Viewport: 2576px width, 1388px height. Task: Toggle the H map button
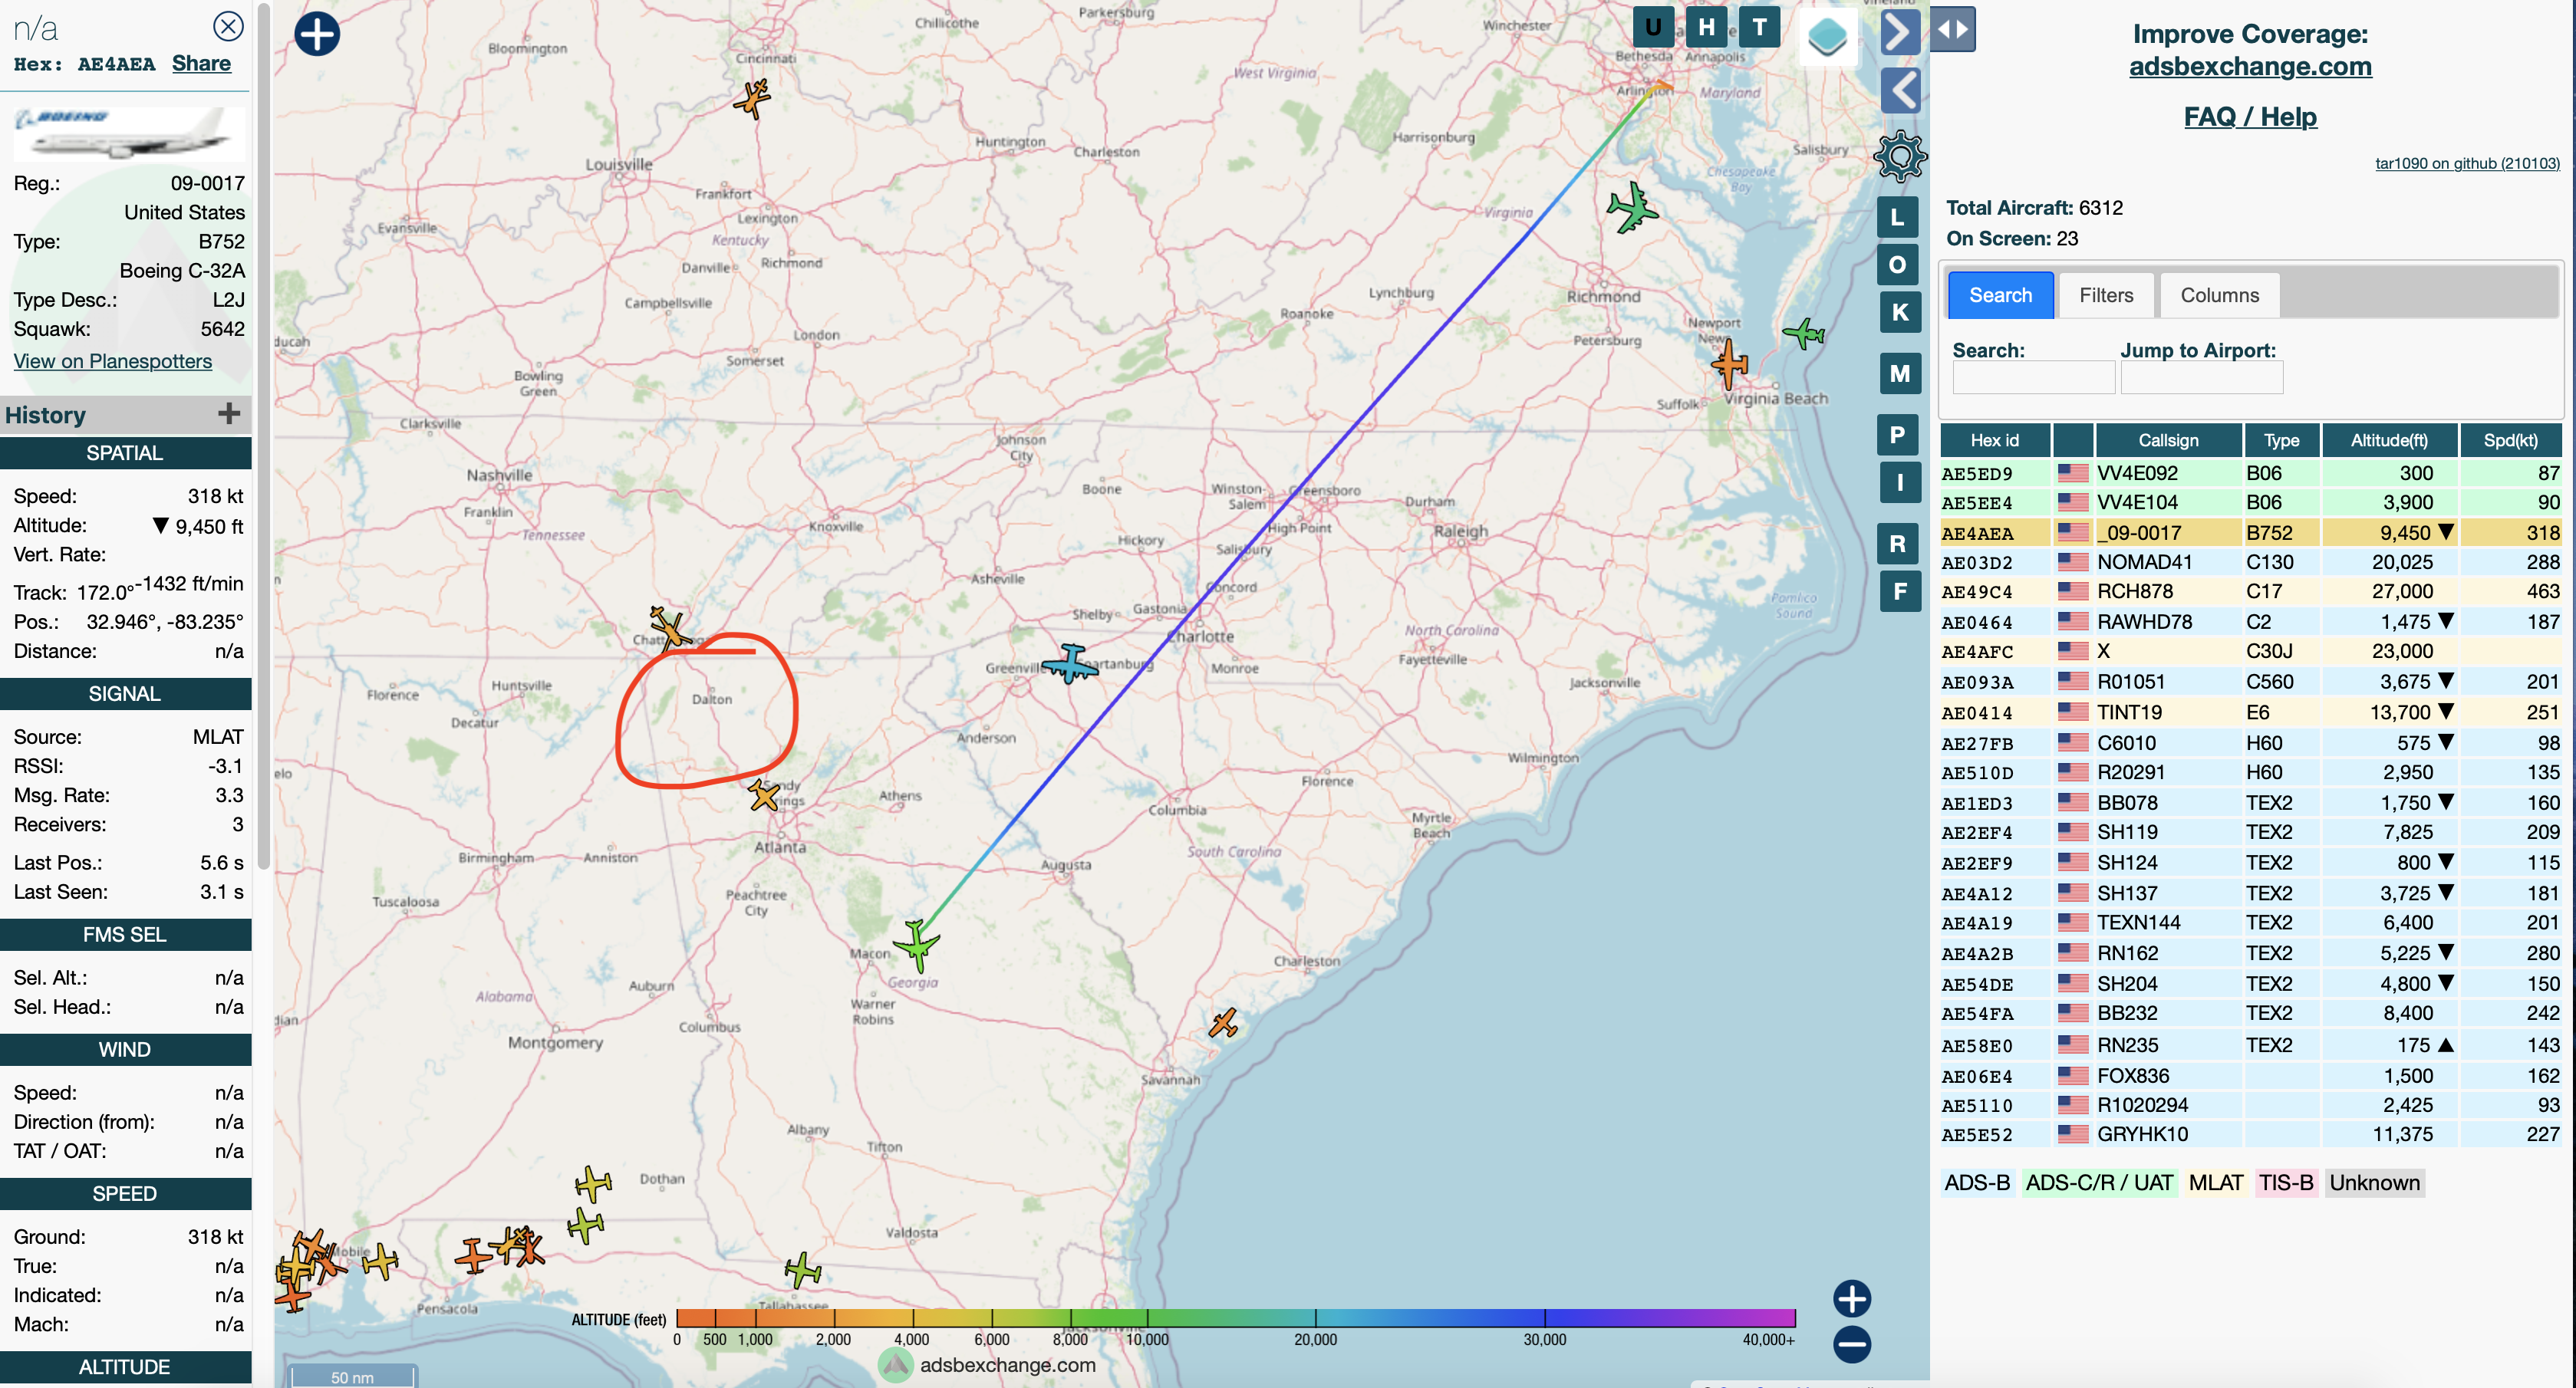pos(1706,27)
